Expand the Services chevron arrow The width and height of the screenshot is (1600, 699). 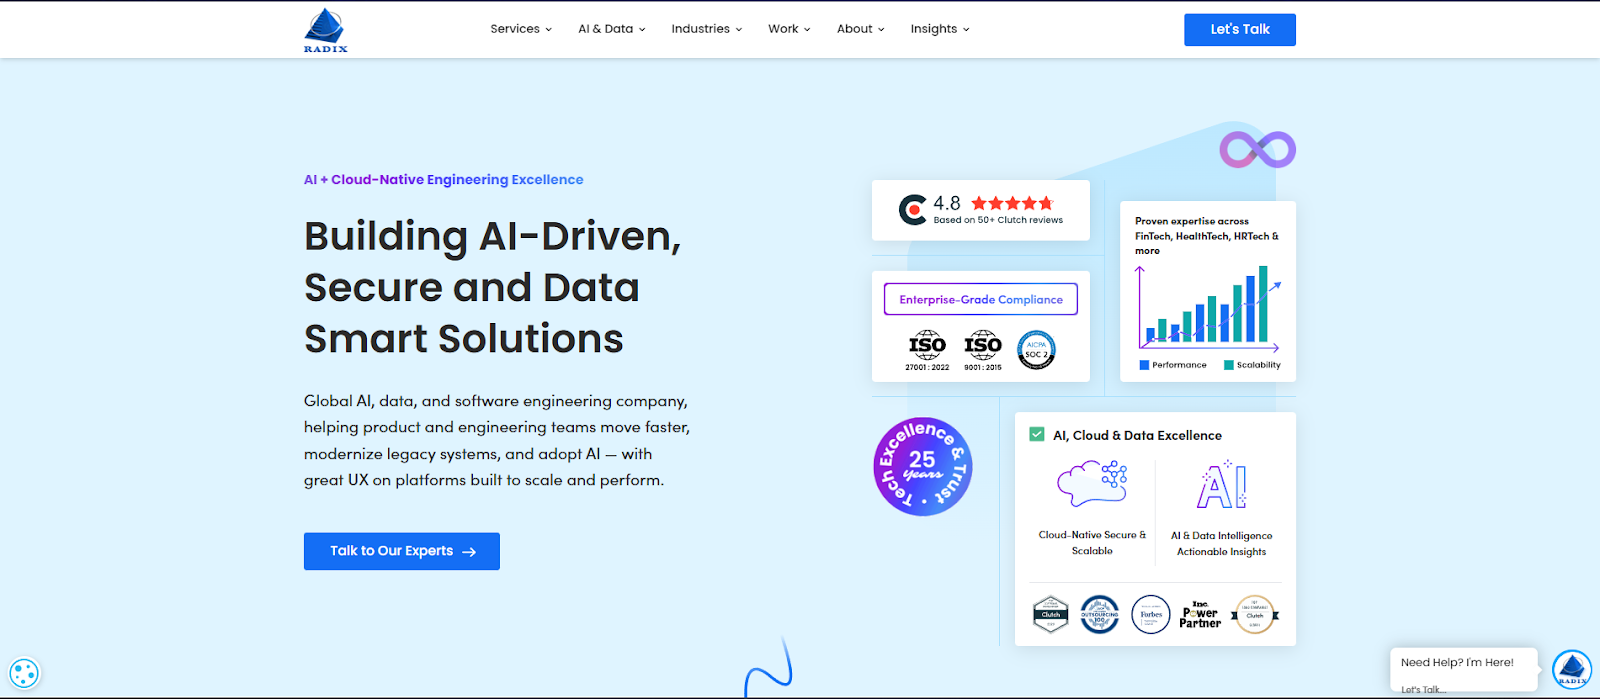click(548, 30)
